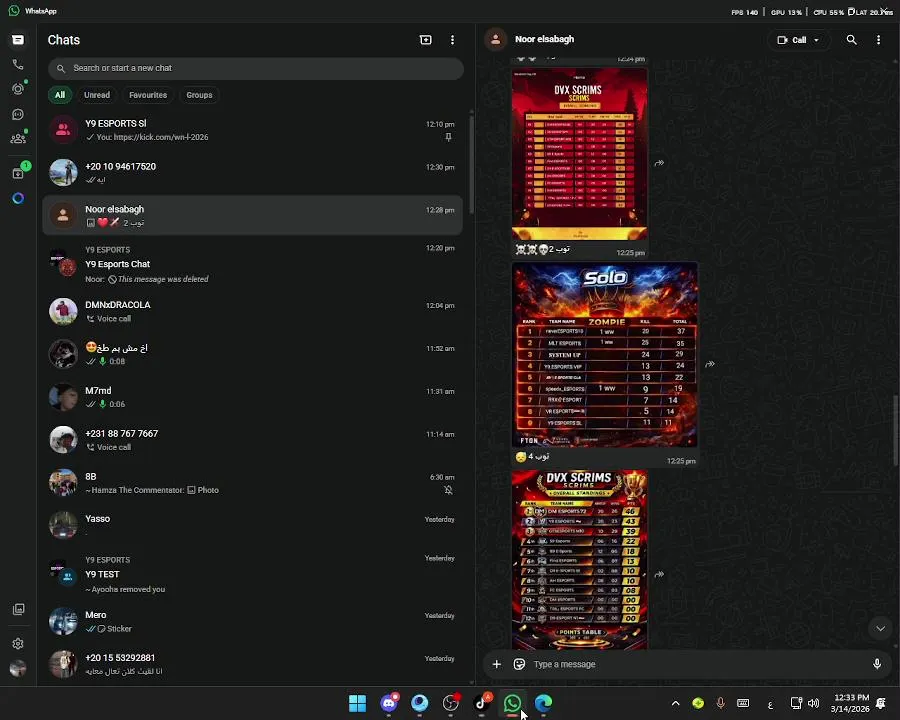
Task: Click the search icon in conversation header
Action: tap(851, 40)
